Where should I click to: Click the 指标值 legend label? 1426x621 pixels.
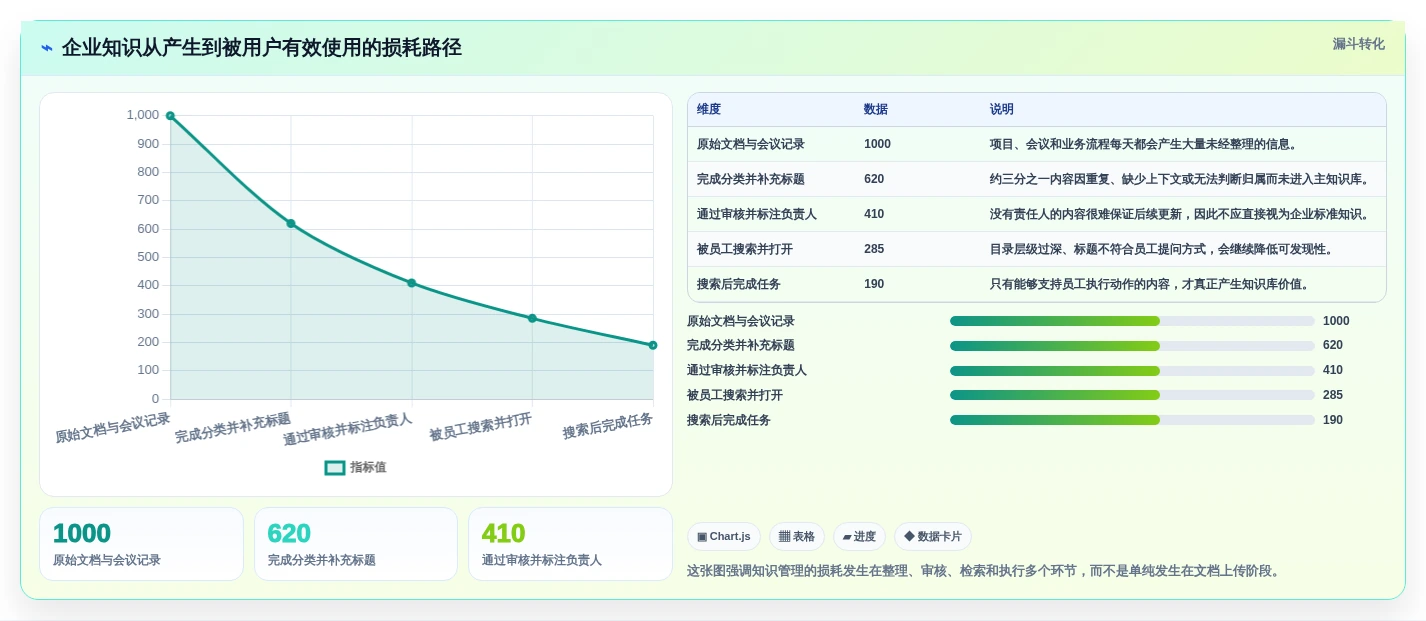click(368, 467)
